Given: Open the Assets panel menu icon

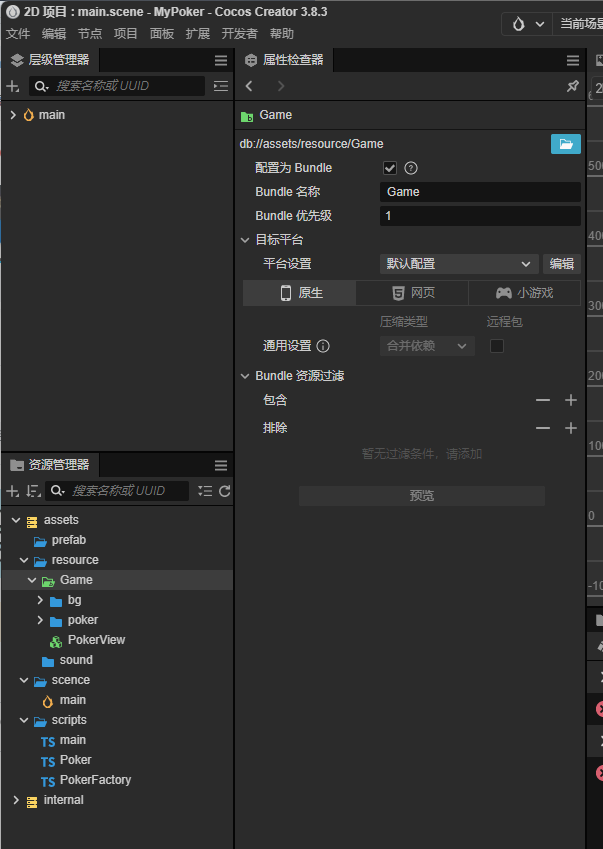Looking at the screenshot, I should [221, 466].
